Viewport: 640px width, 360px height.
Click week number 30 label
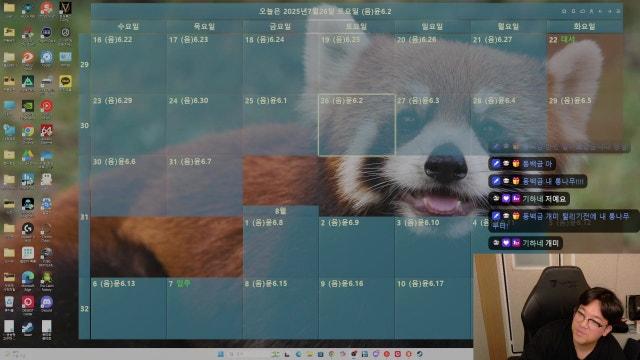tap(84, 125)
